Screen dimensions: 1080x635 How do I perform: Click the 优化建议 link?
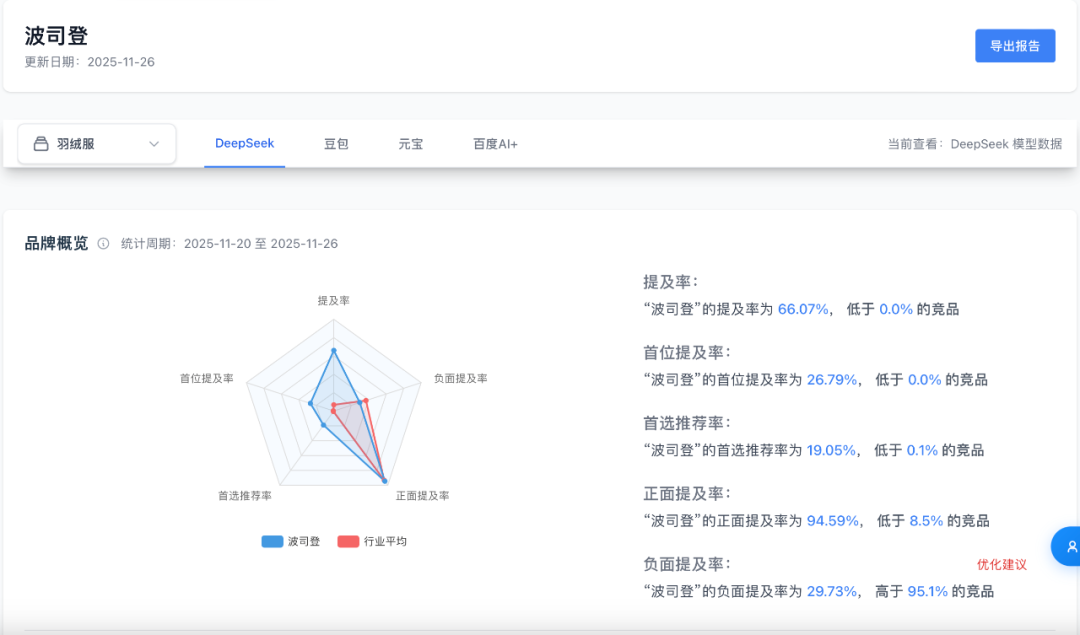click(1001, 565)
